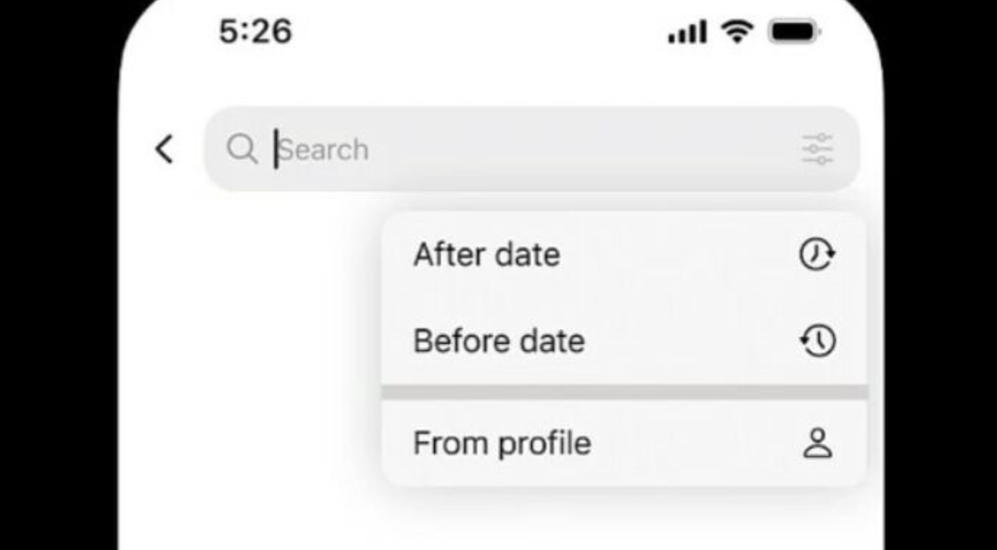Tap the battery indicator in status bar

[x=794, y=31]
